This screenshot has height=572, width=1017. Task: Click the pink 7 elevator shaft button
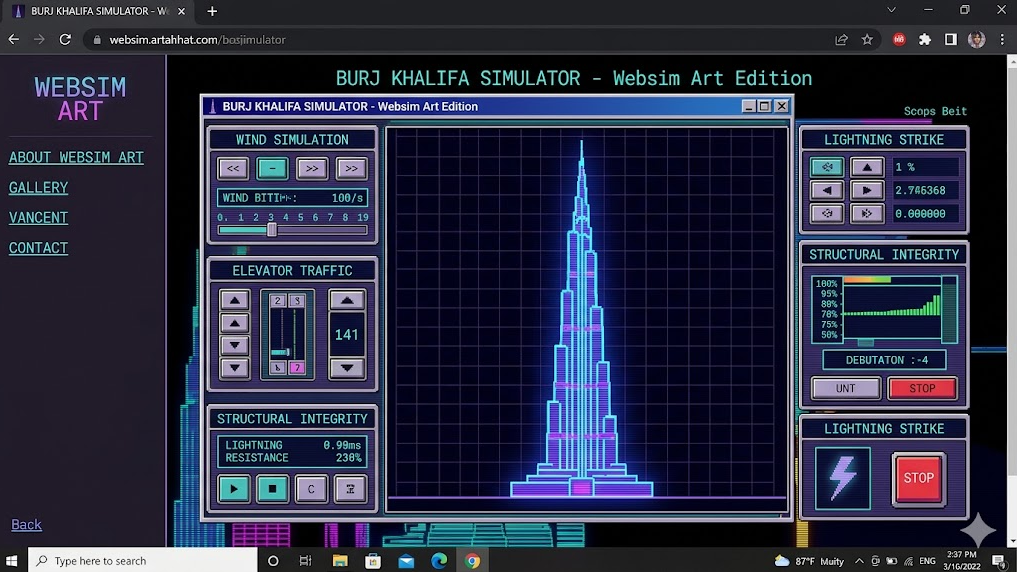tap(297, 368)
